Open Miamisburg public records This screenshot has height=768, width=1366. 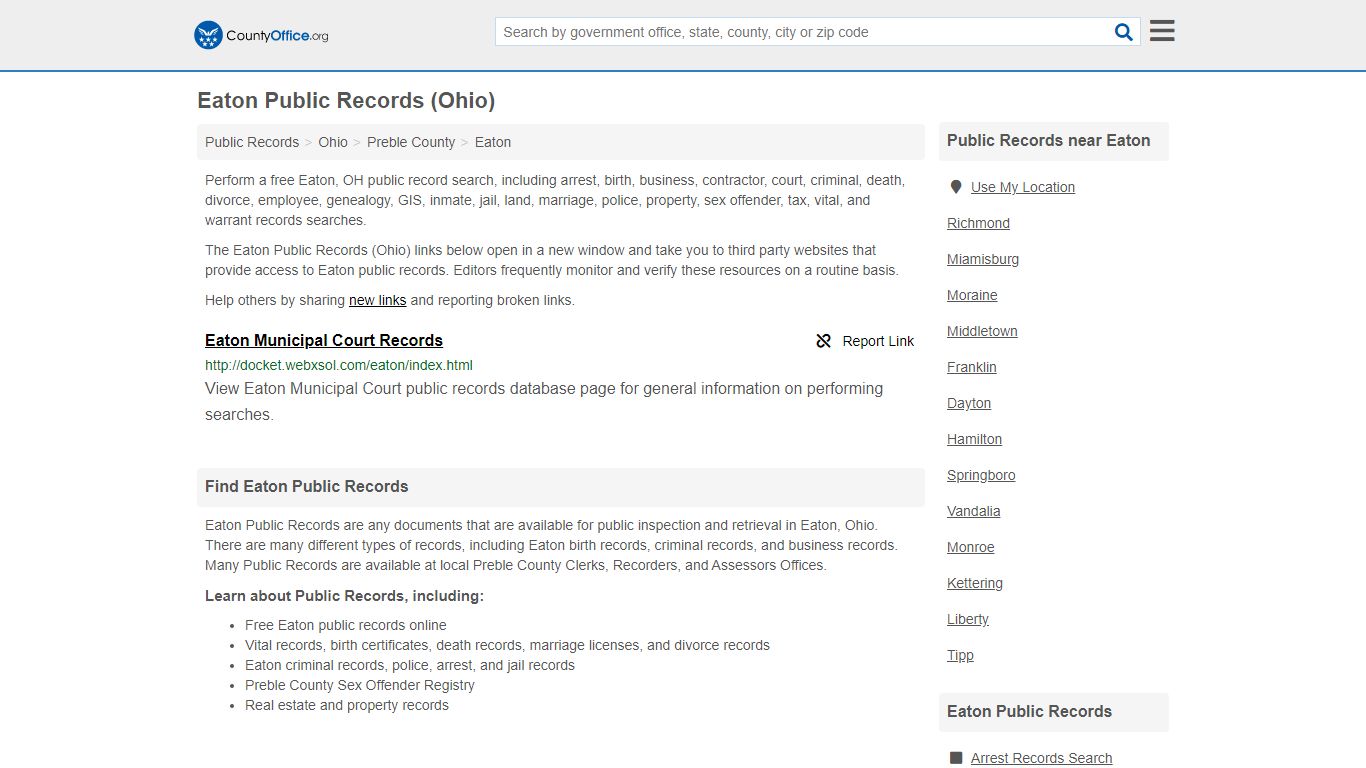983,259
